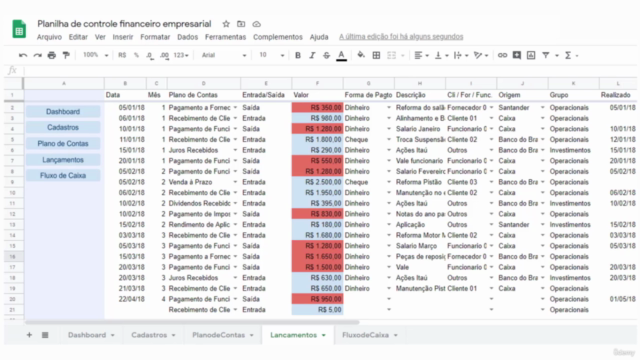Open the Formatar menu
This screenshot has height=360, width=640.
(155, 37)
